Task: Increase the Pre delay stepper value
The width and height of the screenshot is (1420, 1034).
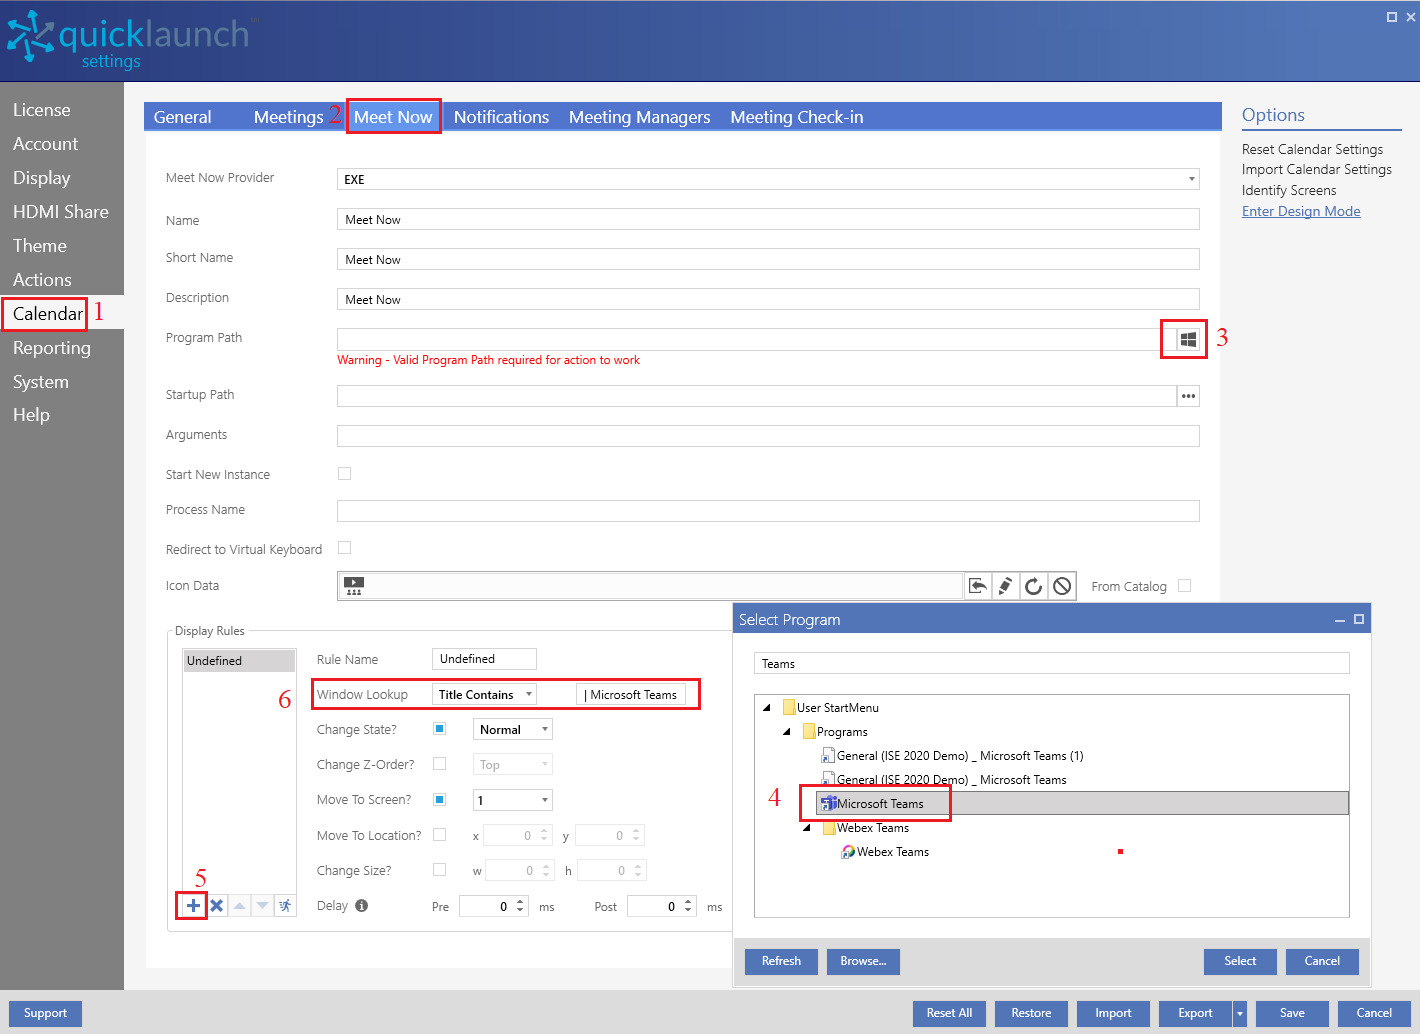Action: pyautogui.click(x=521, y=902)
